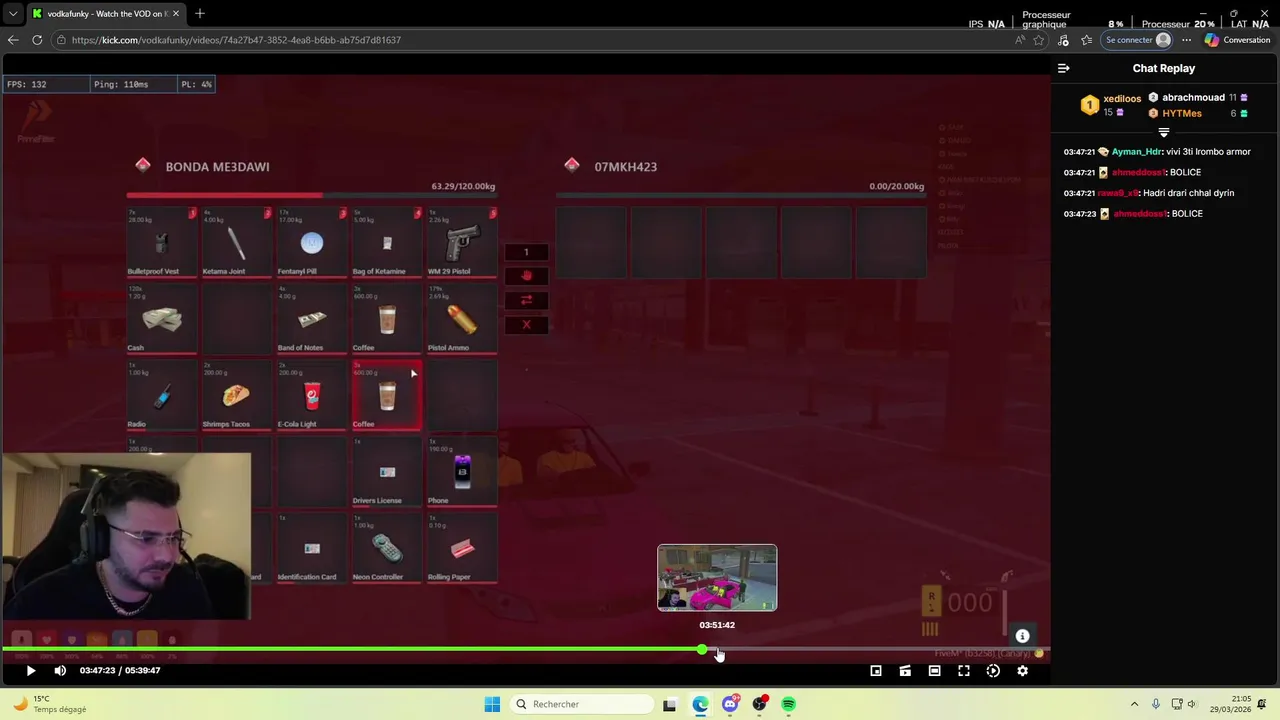Select the Band of Notes item
The height and width of the screenshot is (720, 1280).
[x=312, y=319]
